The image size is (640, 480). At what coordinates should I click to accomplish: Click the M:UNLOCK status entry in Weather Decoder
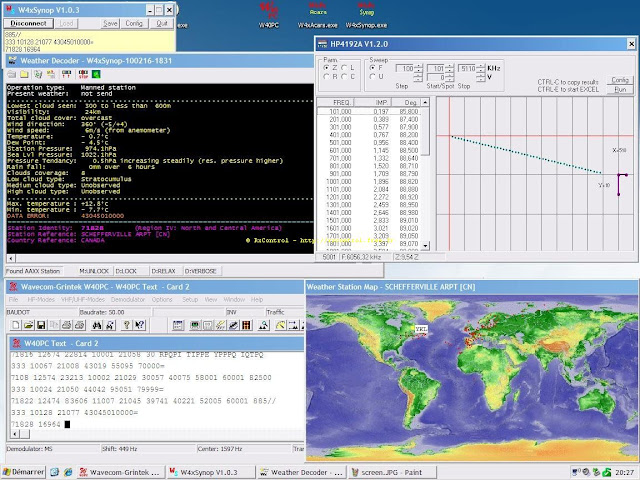[x=94, y=271]
